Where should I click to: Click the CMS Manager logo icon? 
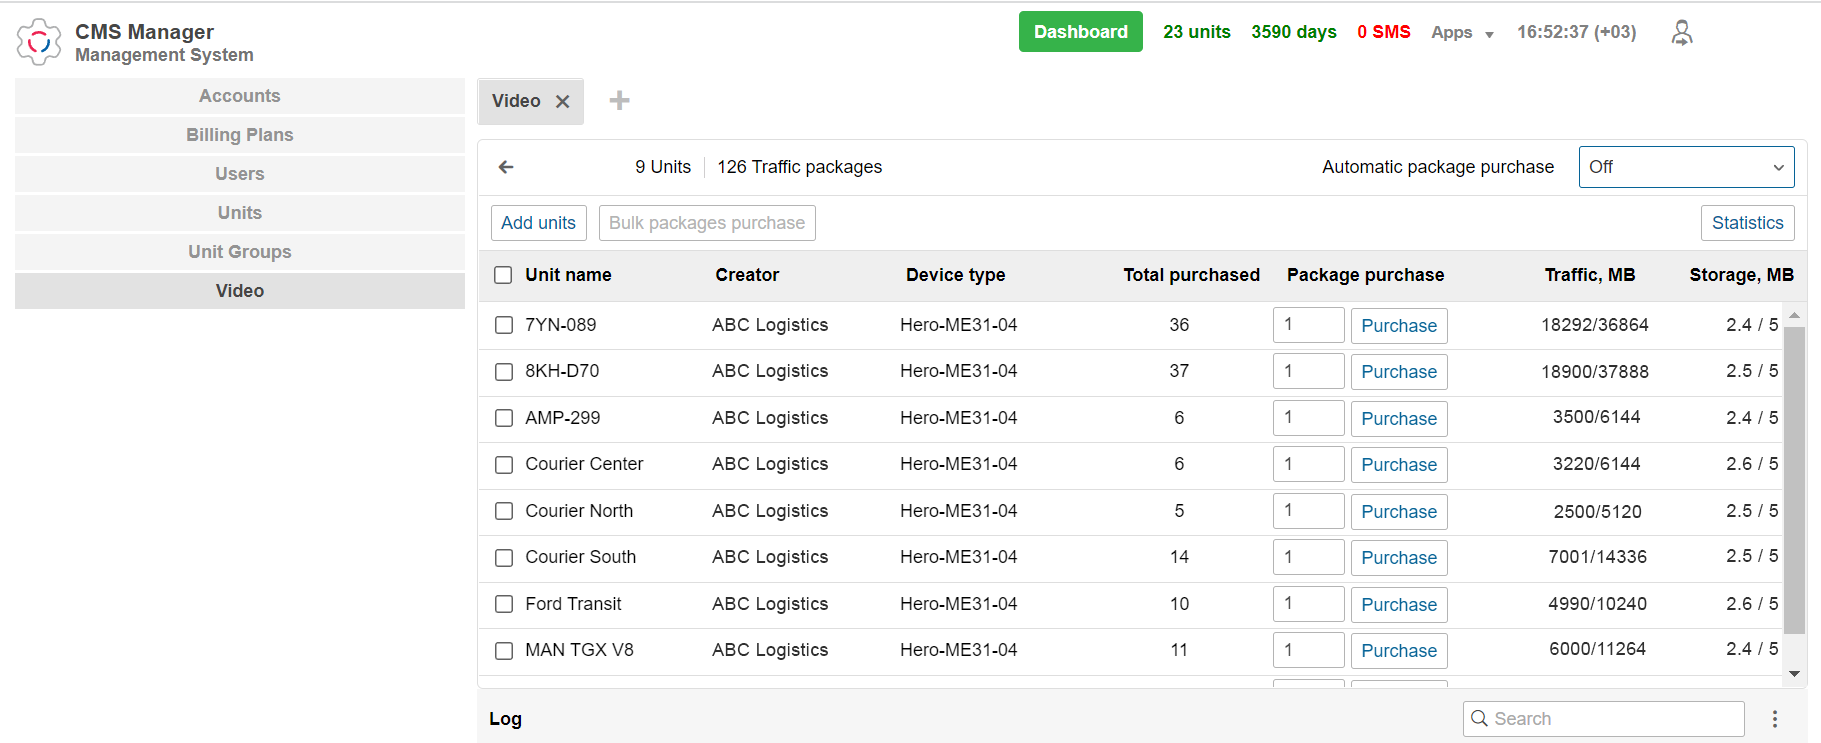pos(39,42)
